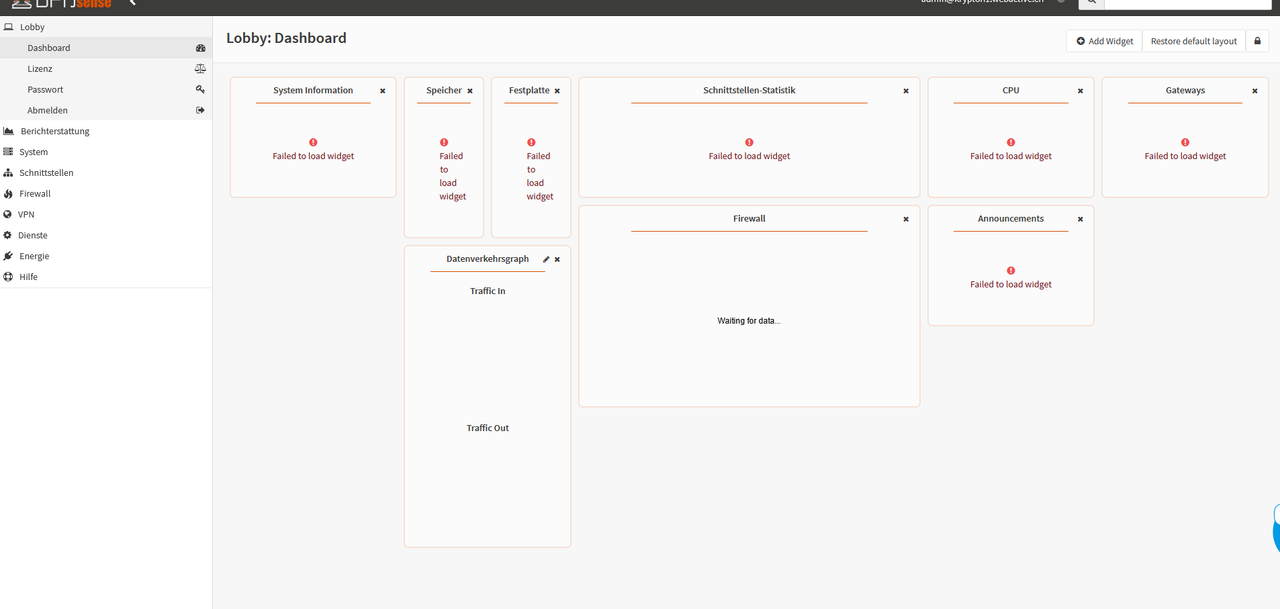Click the Lizenz balance-scale icon
Image resolution: width=1280 pixels, height=609 pixels.
[x=200, y=69]
